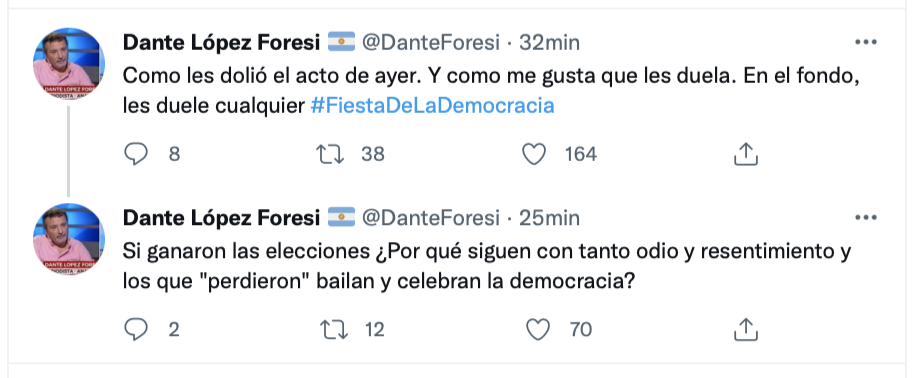Screen dimensions: 914x378
Task: Click the 32min timestamp of first tweet
Action: click(549, 43)
